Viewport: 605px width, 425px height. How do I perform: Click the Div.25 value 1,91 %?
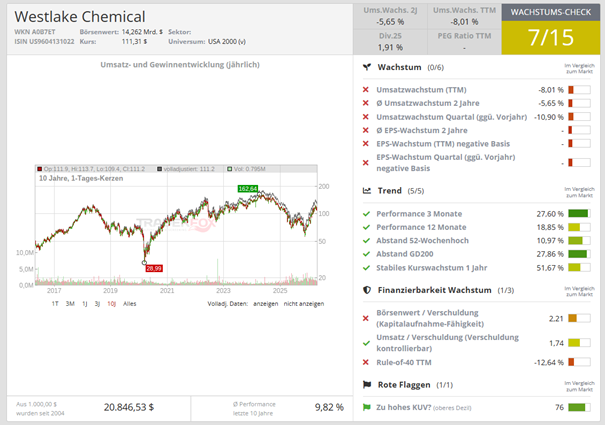[390, 47]
